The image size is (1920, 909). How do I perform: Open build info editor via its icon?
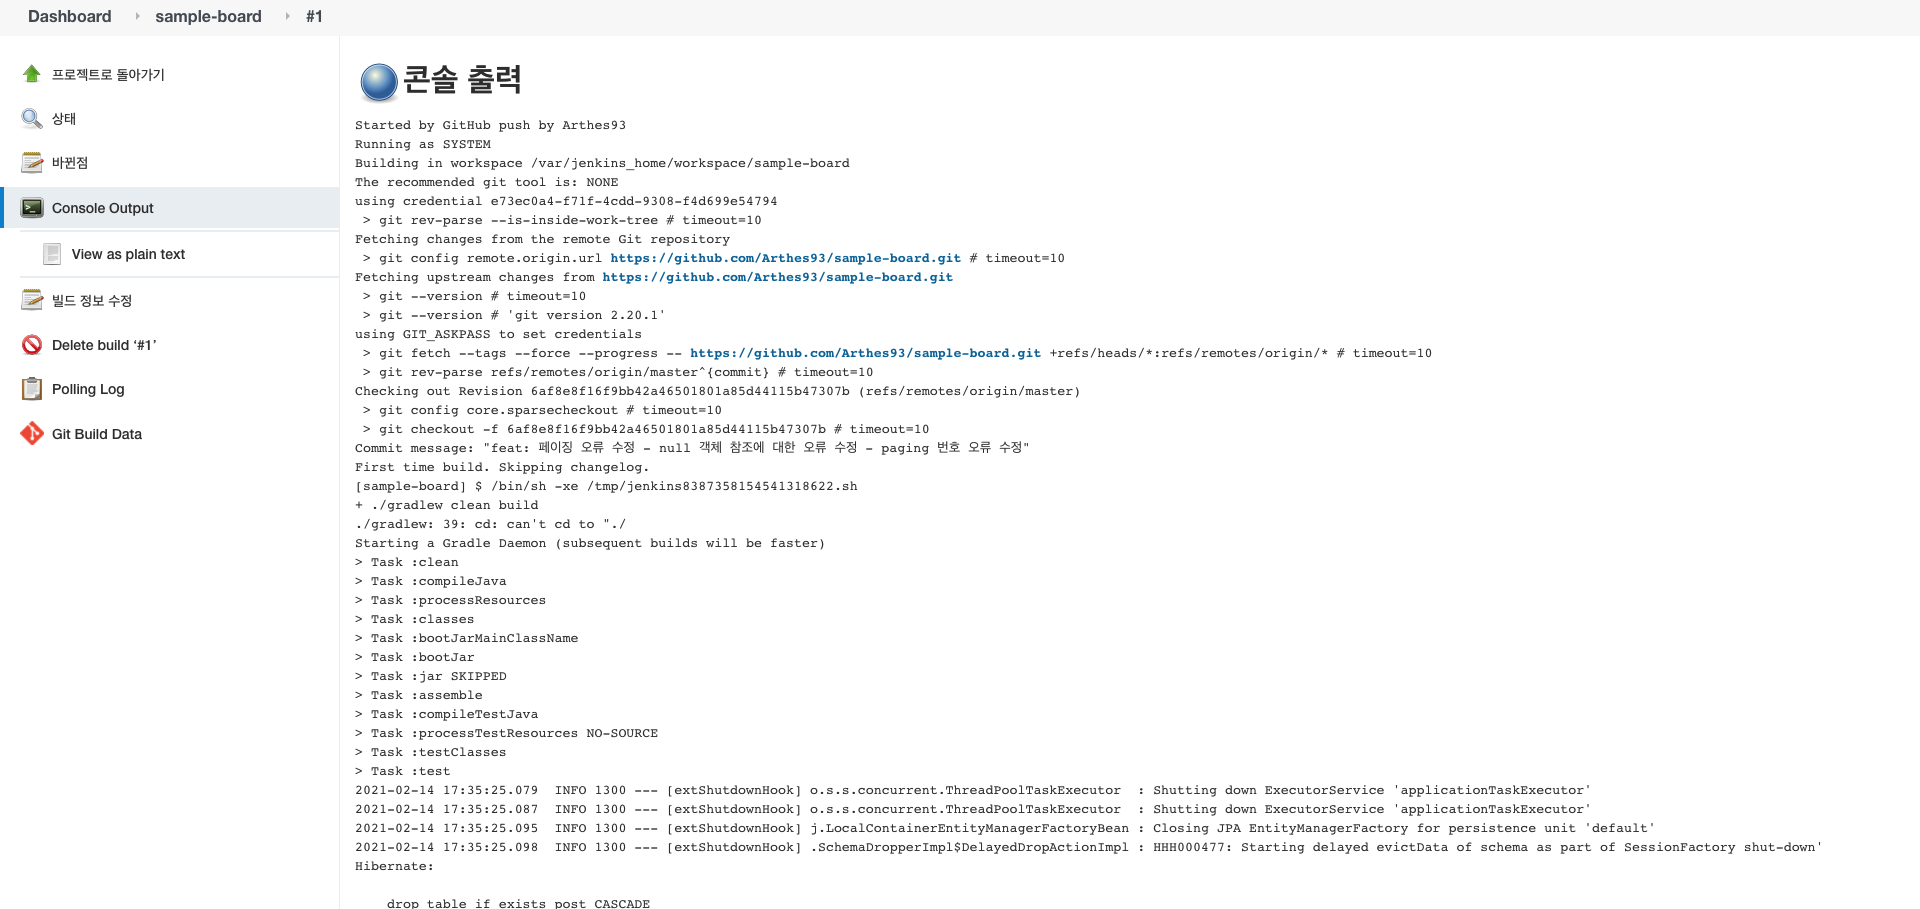[x=31, y=300]
